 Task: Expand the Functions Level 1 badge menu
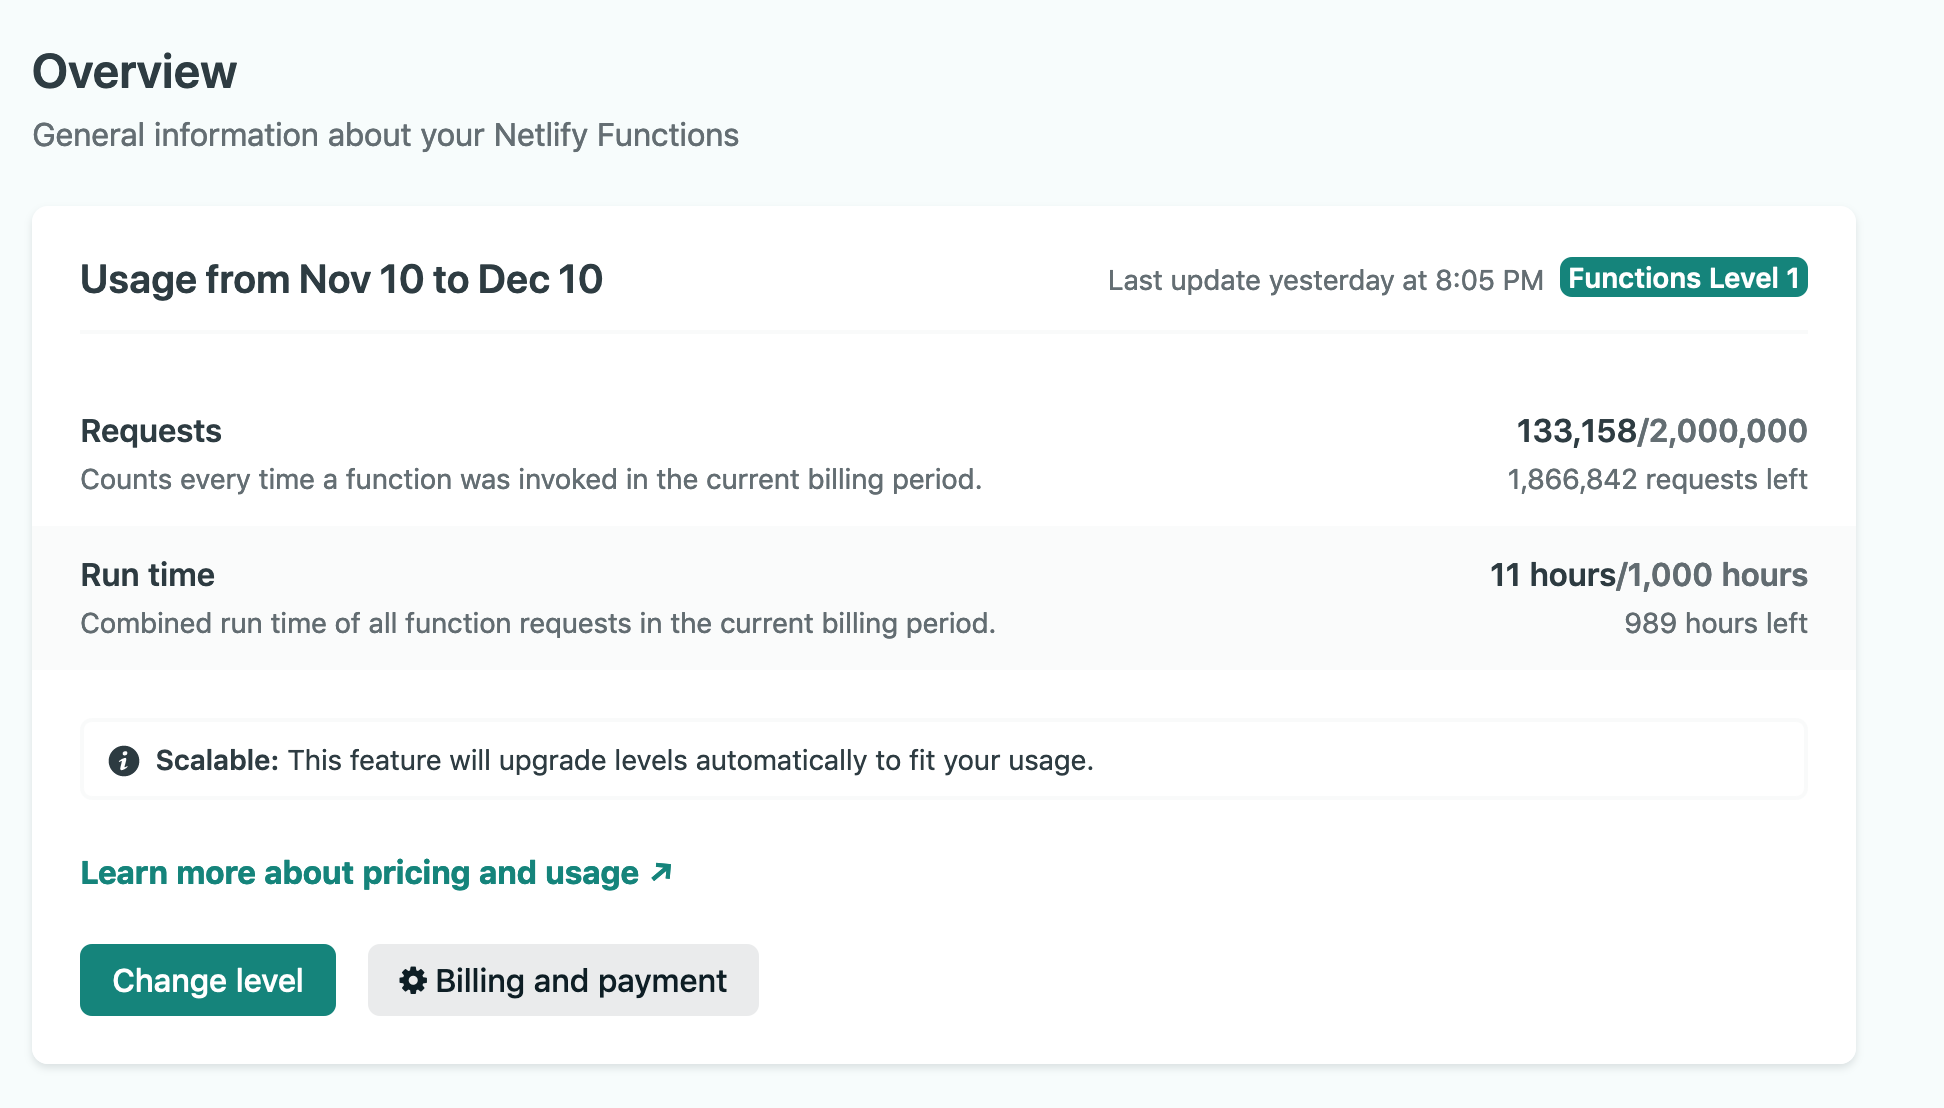(x=1683, y=278)
